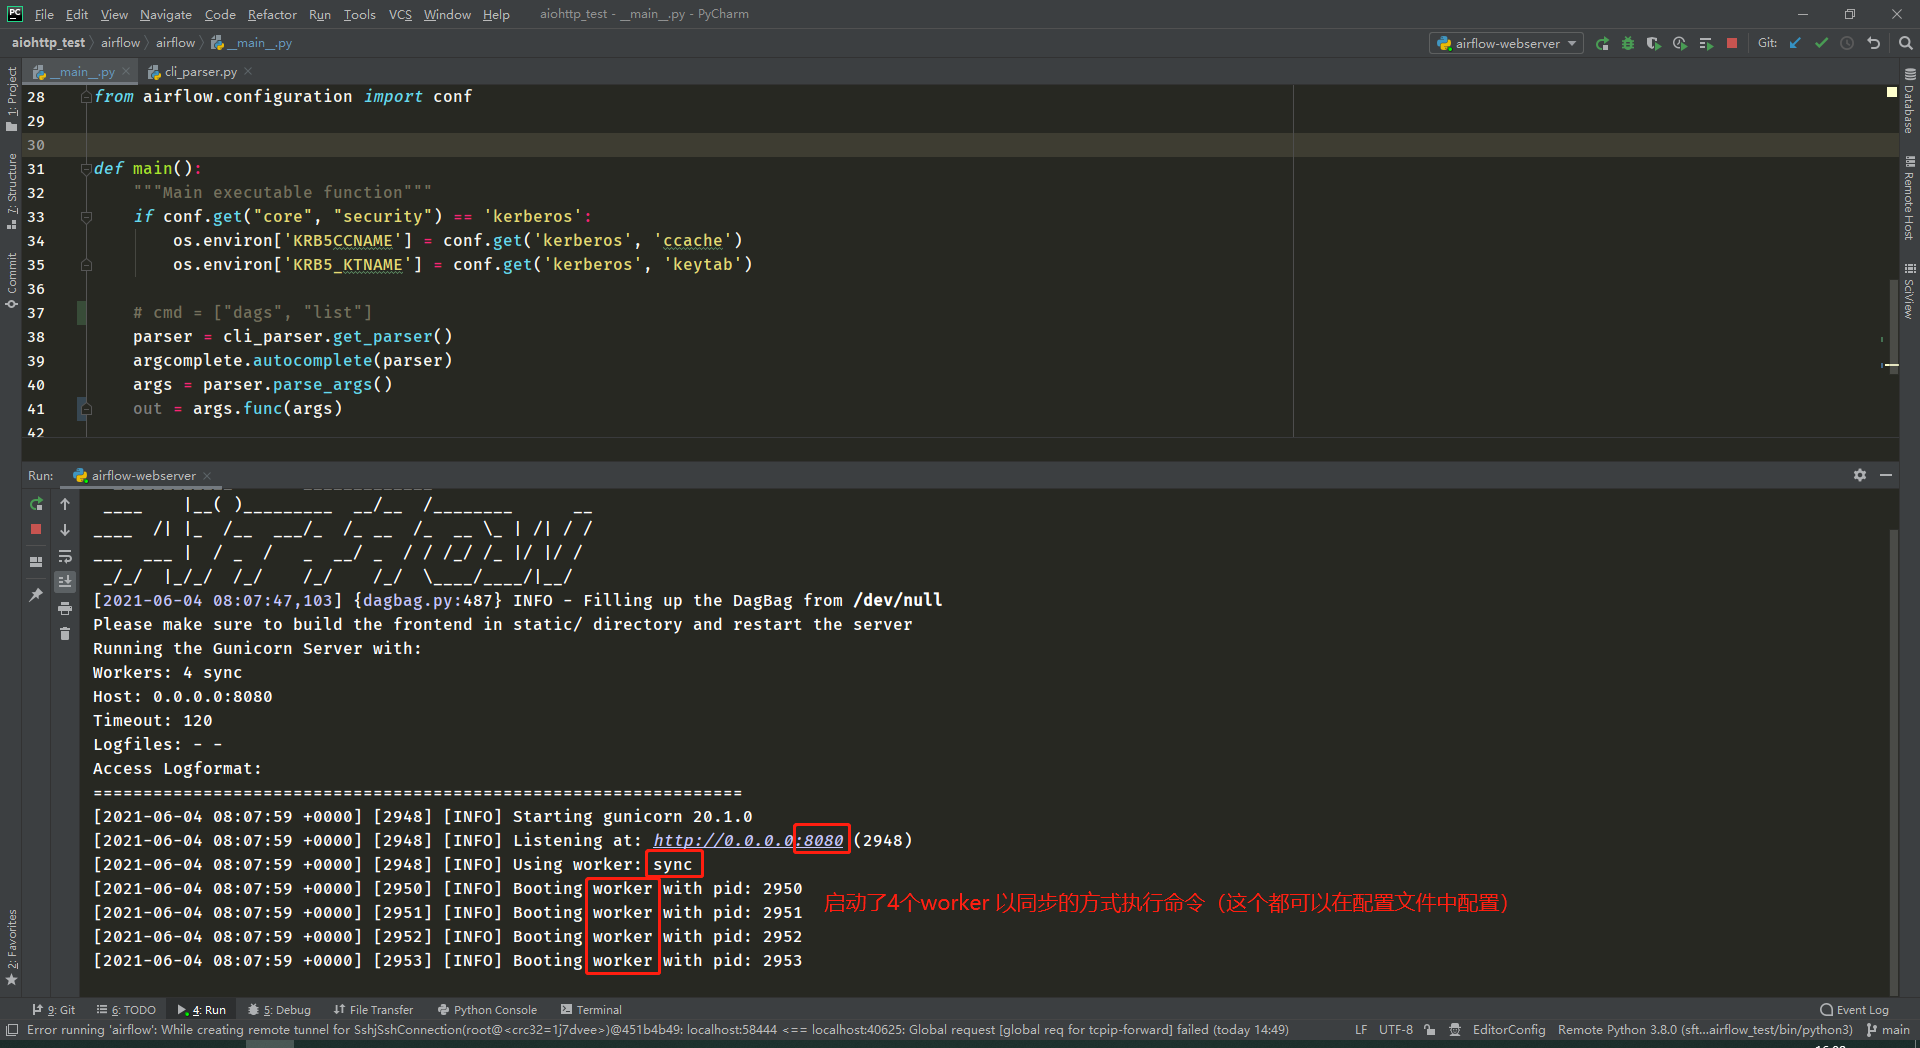Update project with the blue Git arrow
Image resolution: width=1920 pixels, height=1048 pixels.
pyautogui.click(x=1795, y=43)
